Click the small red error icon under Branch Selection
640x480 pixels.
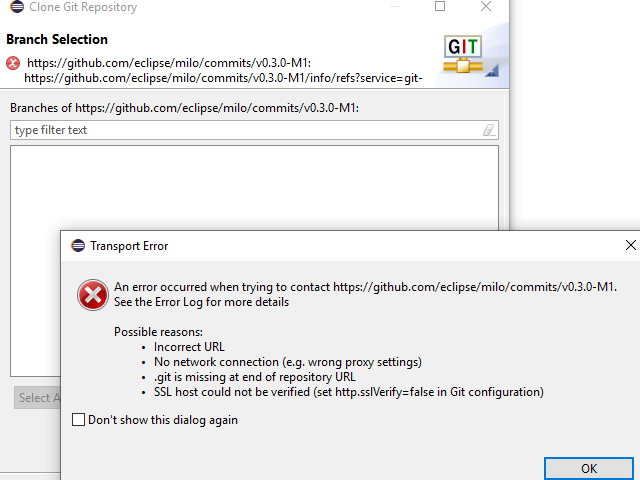coord(12,63)
